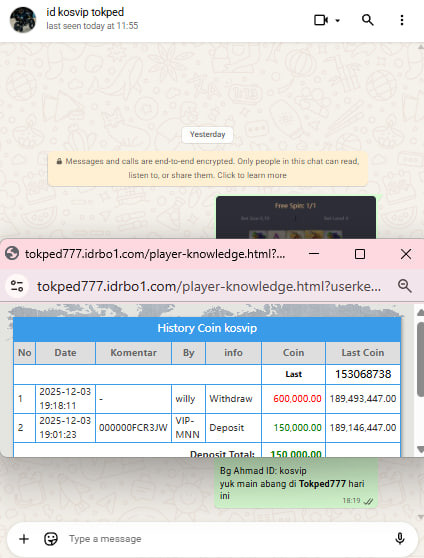The image size is (424, 558).
Task: Click the Coin column header
Action: tap(293, 353)
